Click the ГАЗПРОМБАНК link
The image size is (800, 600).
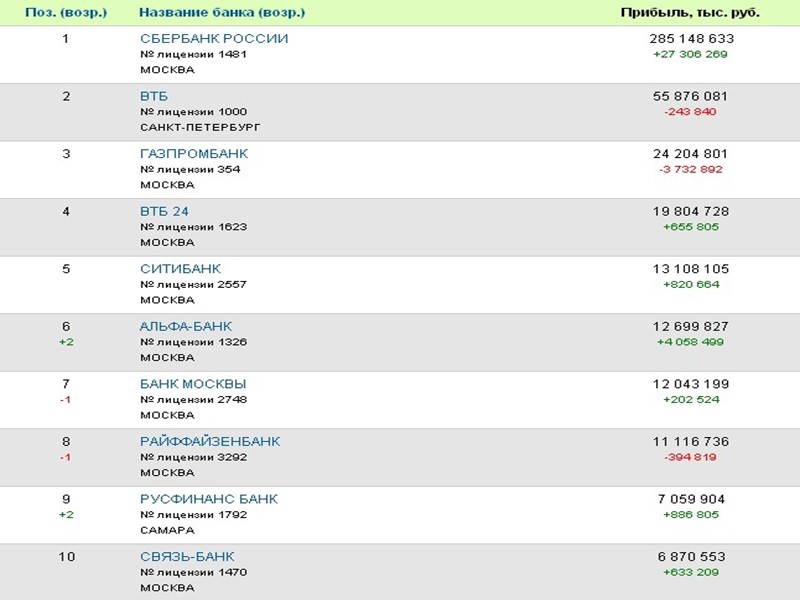point(194,154)
